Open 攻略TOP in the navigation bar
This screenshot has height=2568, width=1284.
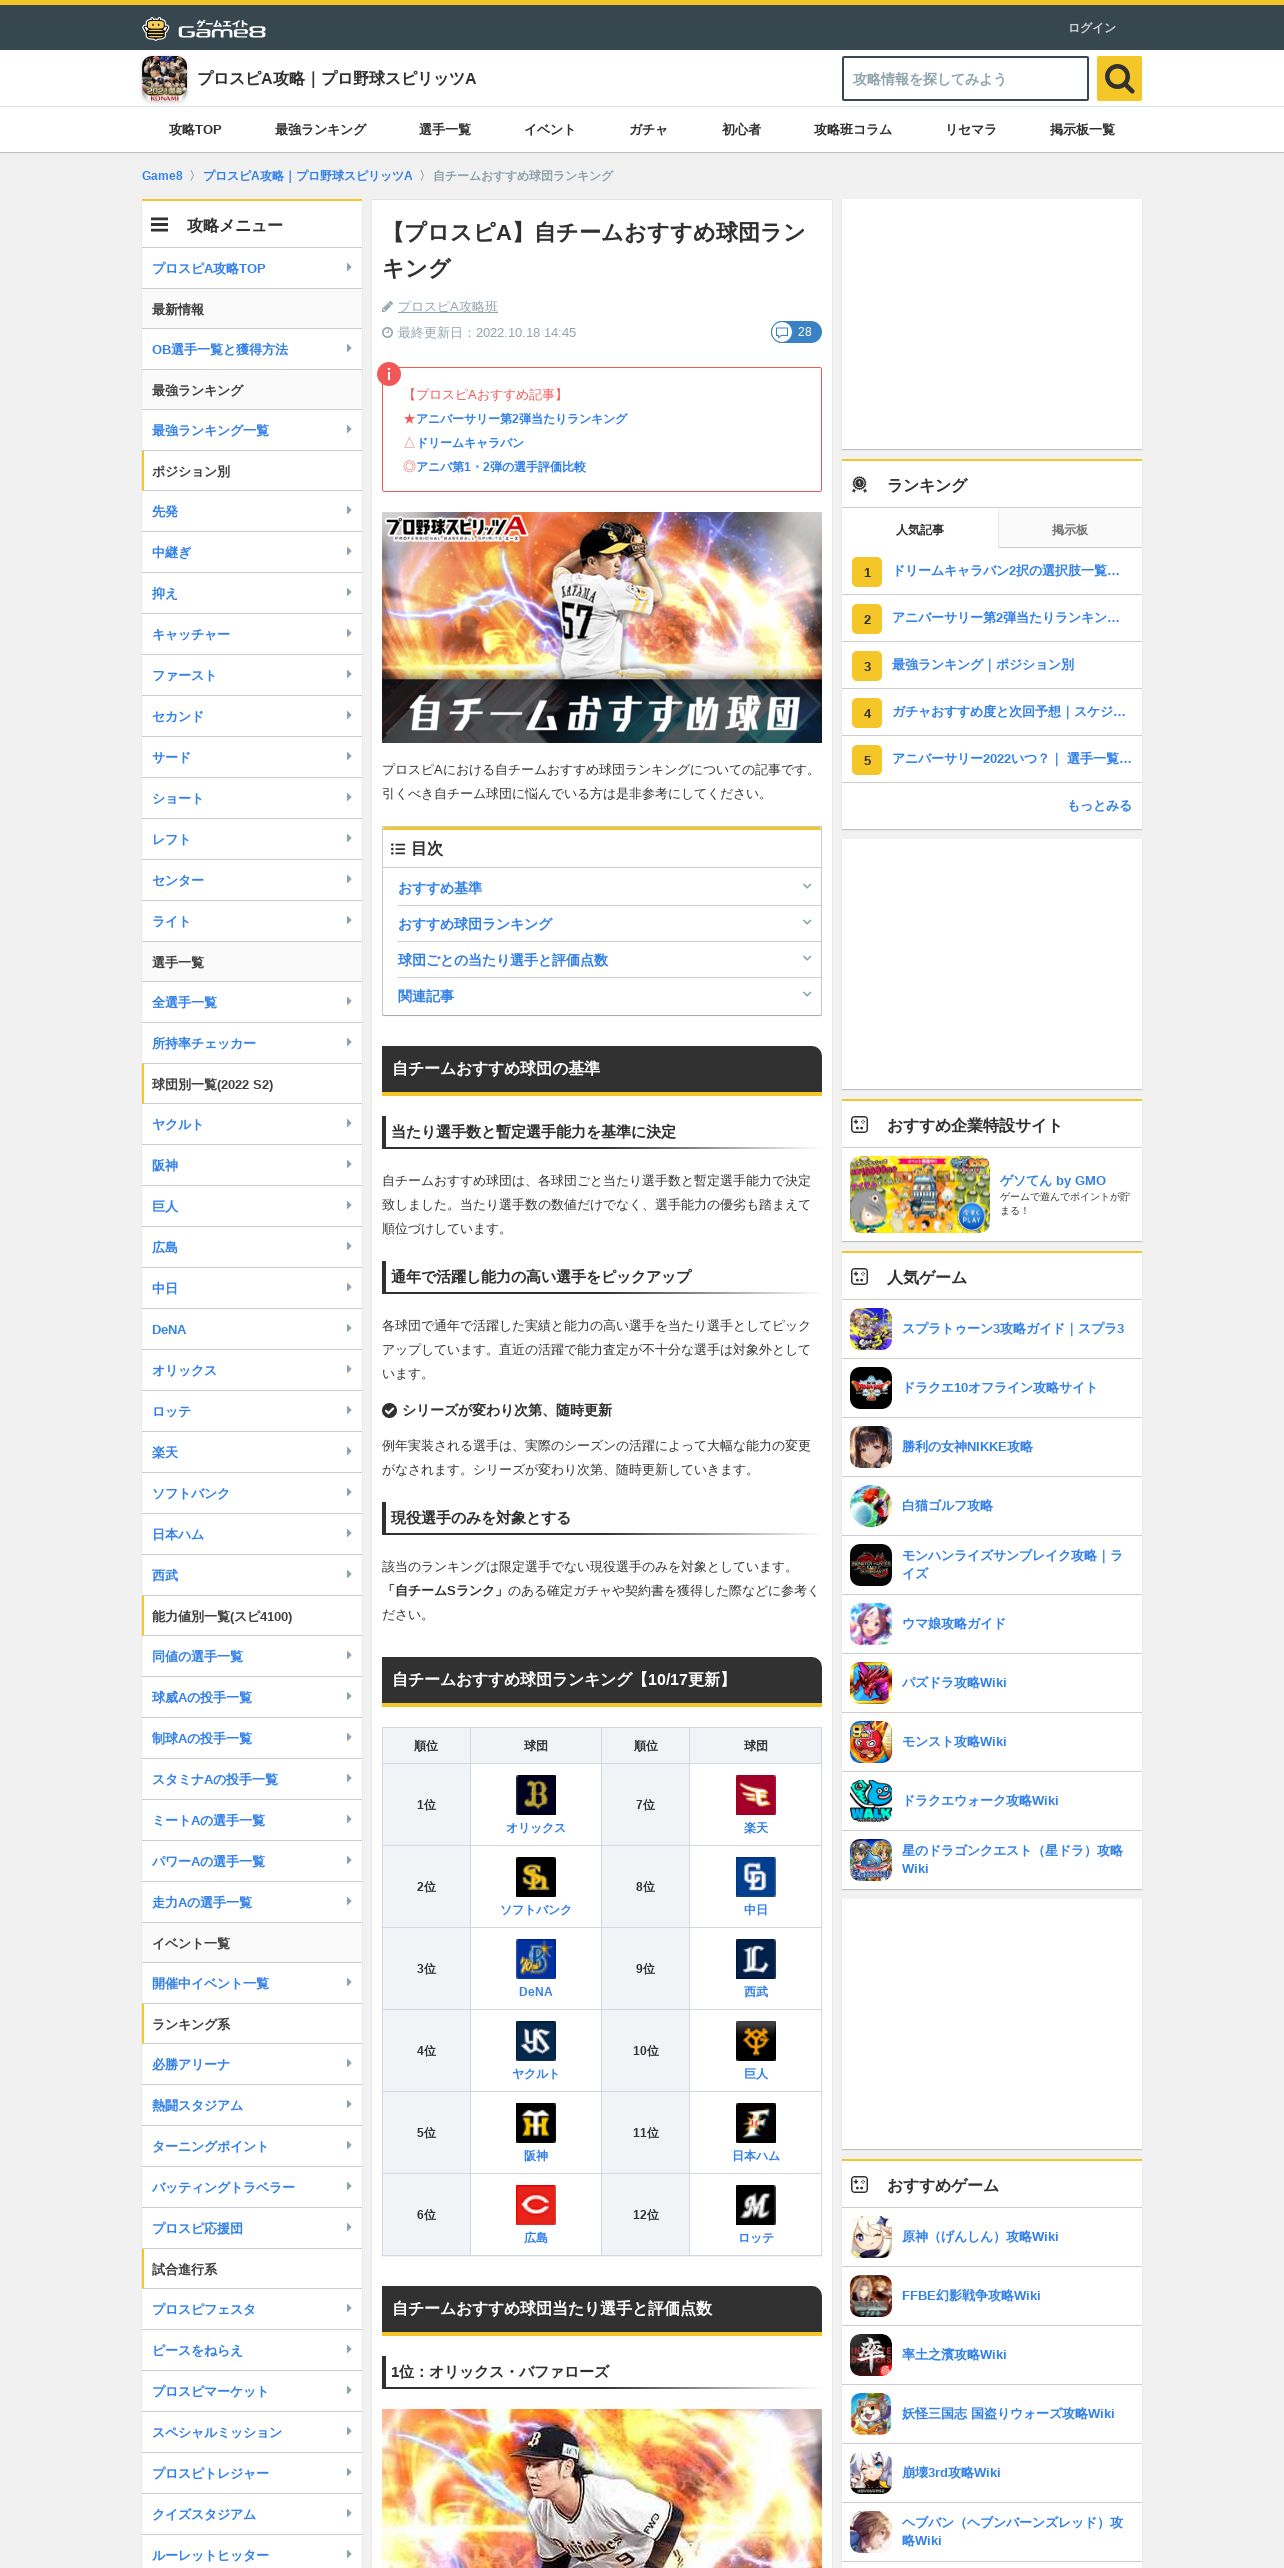(x=195, y=130)
